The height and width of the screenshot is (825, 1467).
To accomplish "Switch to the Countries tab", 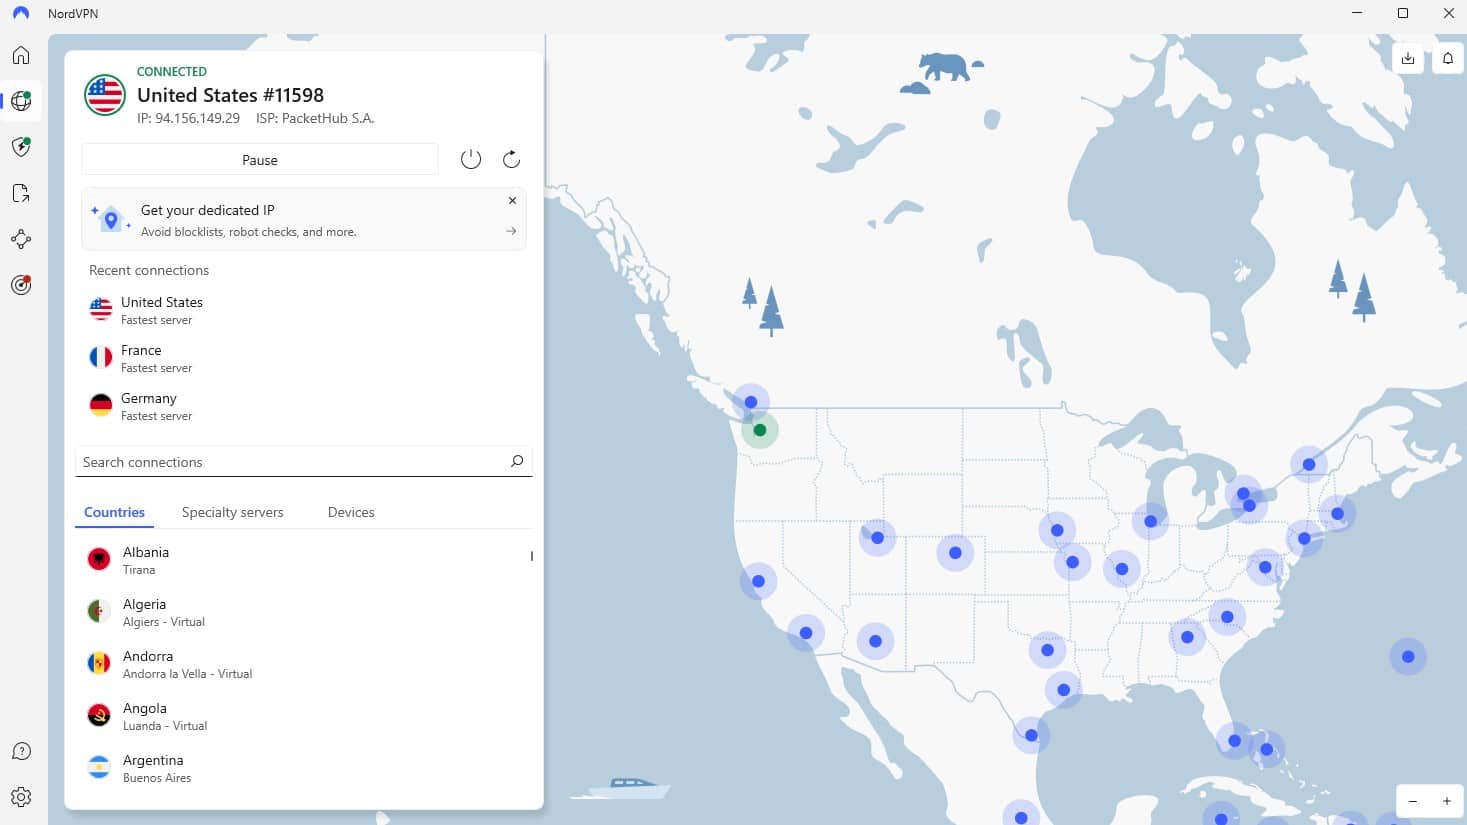I will [114, 512].
